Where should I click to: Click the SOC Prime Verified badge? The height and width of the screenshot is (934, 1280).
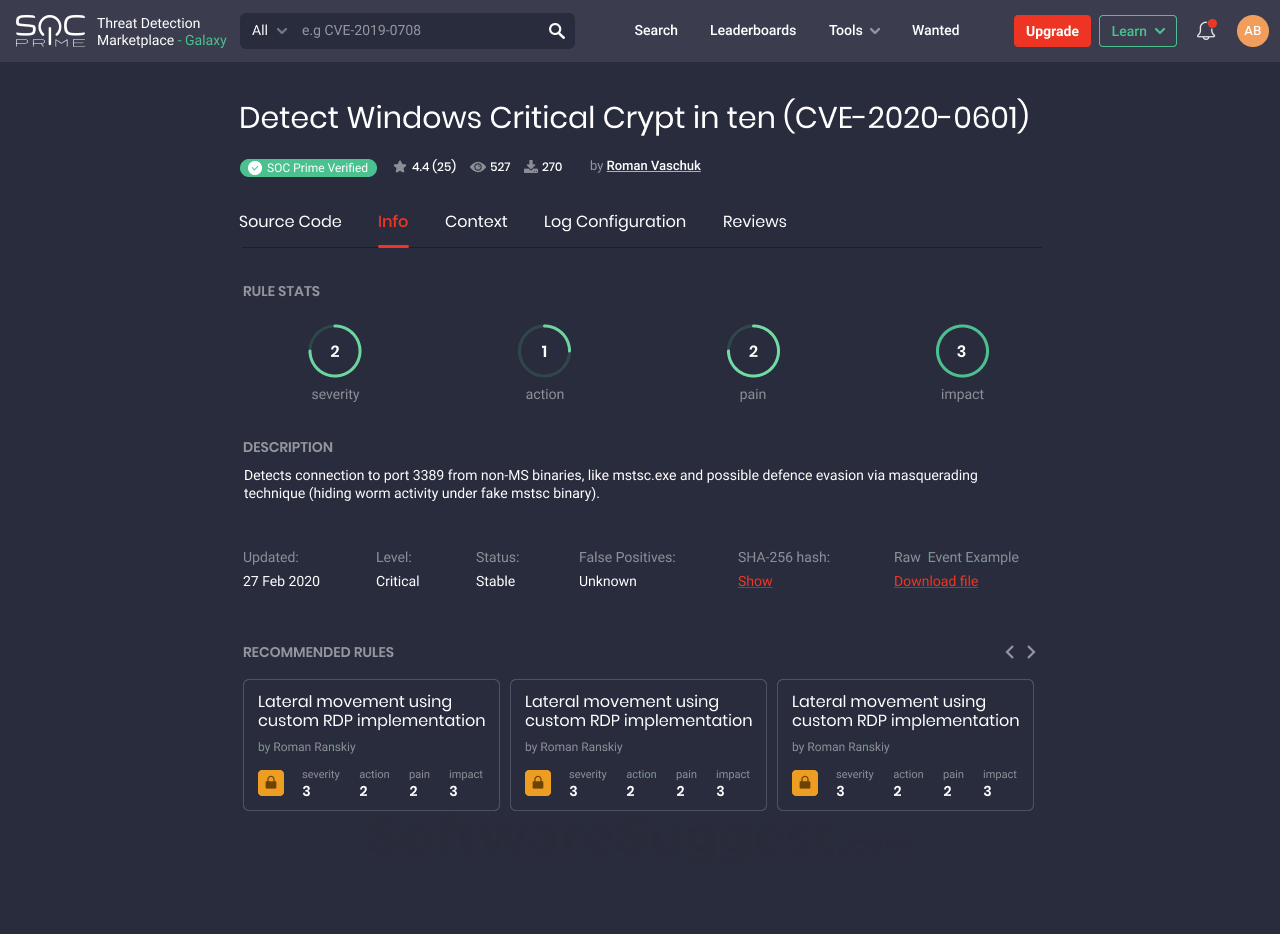click(x=308, y=167)
